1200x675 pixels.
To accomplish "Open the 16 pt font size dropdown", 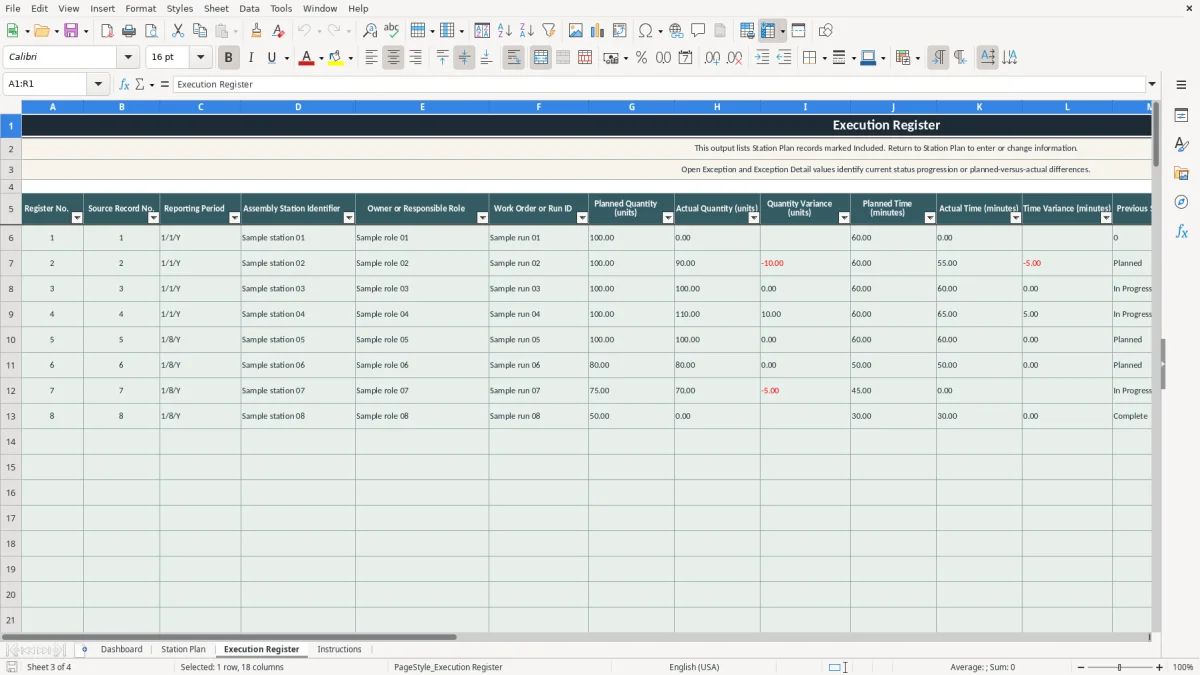I will (201, 58).
